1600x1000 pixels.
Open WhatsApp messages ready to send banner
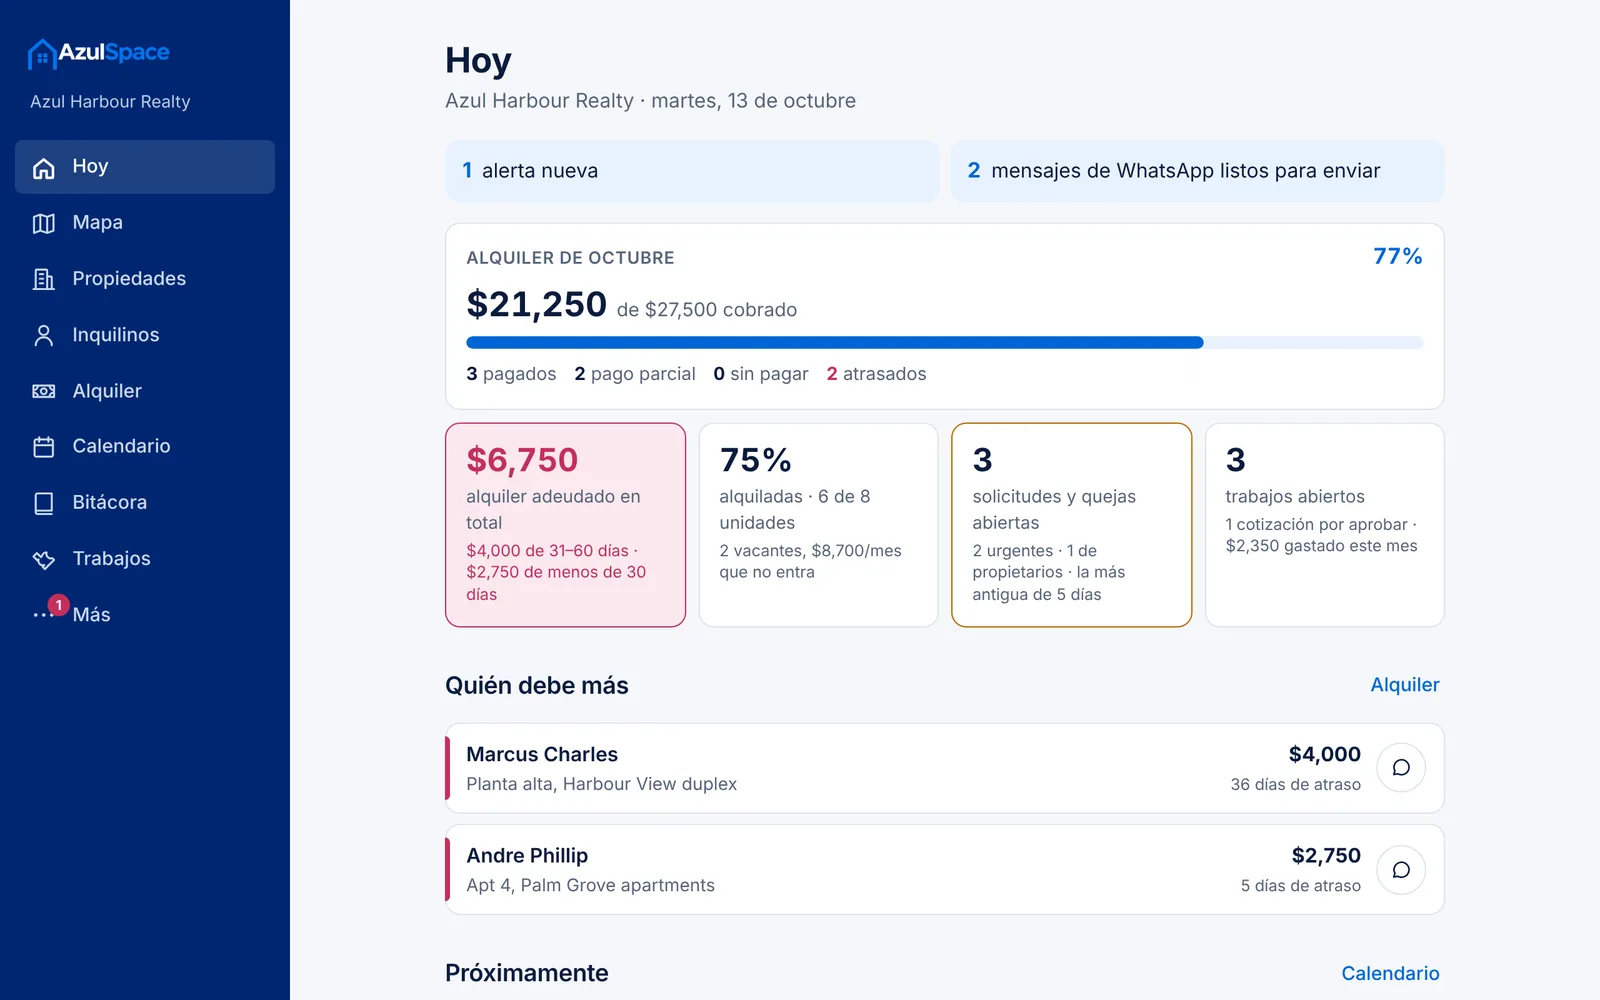click(x=1197, y=171)
